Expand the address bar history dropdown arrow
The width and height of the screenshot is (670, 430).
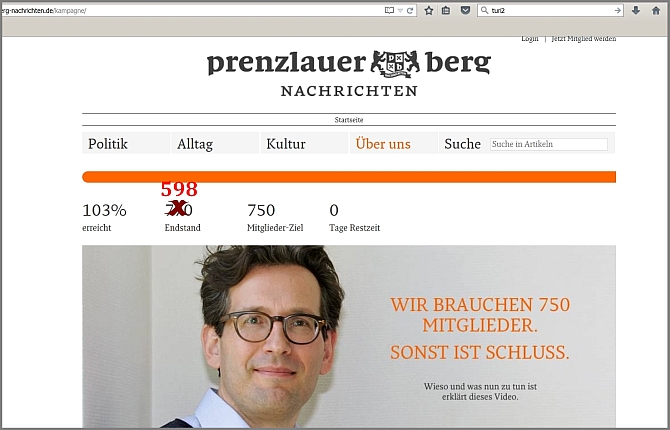pos(400,11)
